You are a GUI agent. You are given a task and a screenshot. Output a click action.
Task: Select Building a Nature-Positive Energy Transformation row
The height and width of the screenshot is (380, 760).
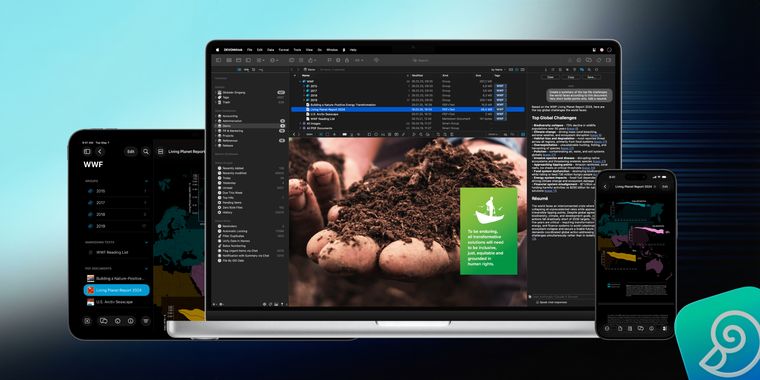407,105
